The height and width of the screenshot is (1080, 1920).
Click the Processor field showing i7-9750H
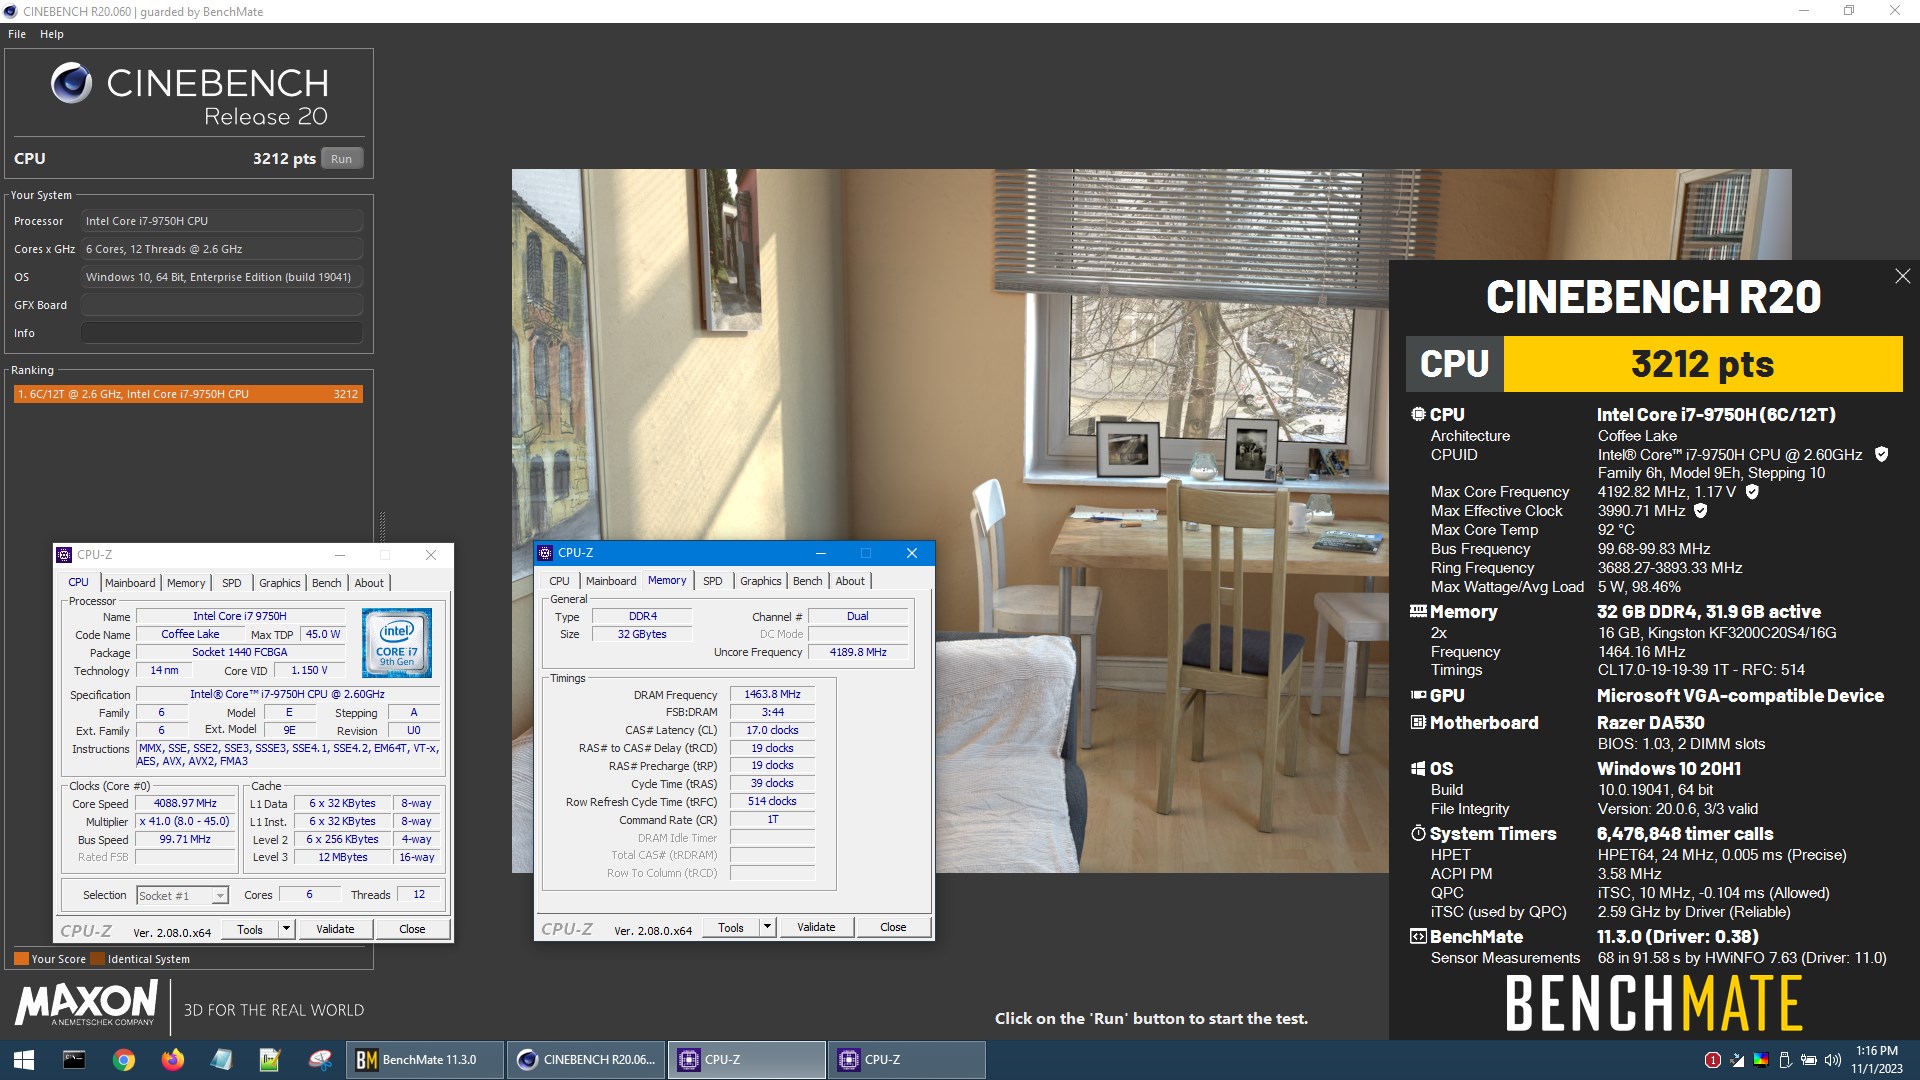tap(222, 221)
